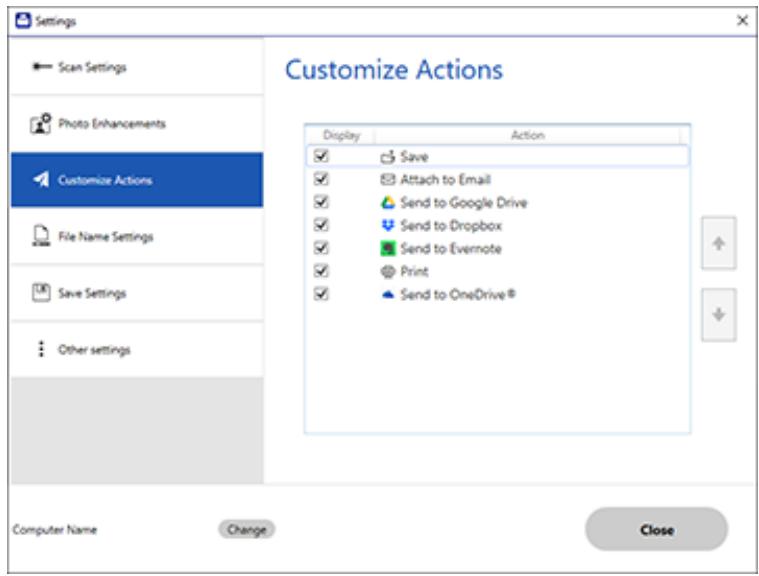
Task: Click the Save Settings floppy disk icon
Action: tap(41, 293)
